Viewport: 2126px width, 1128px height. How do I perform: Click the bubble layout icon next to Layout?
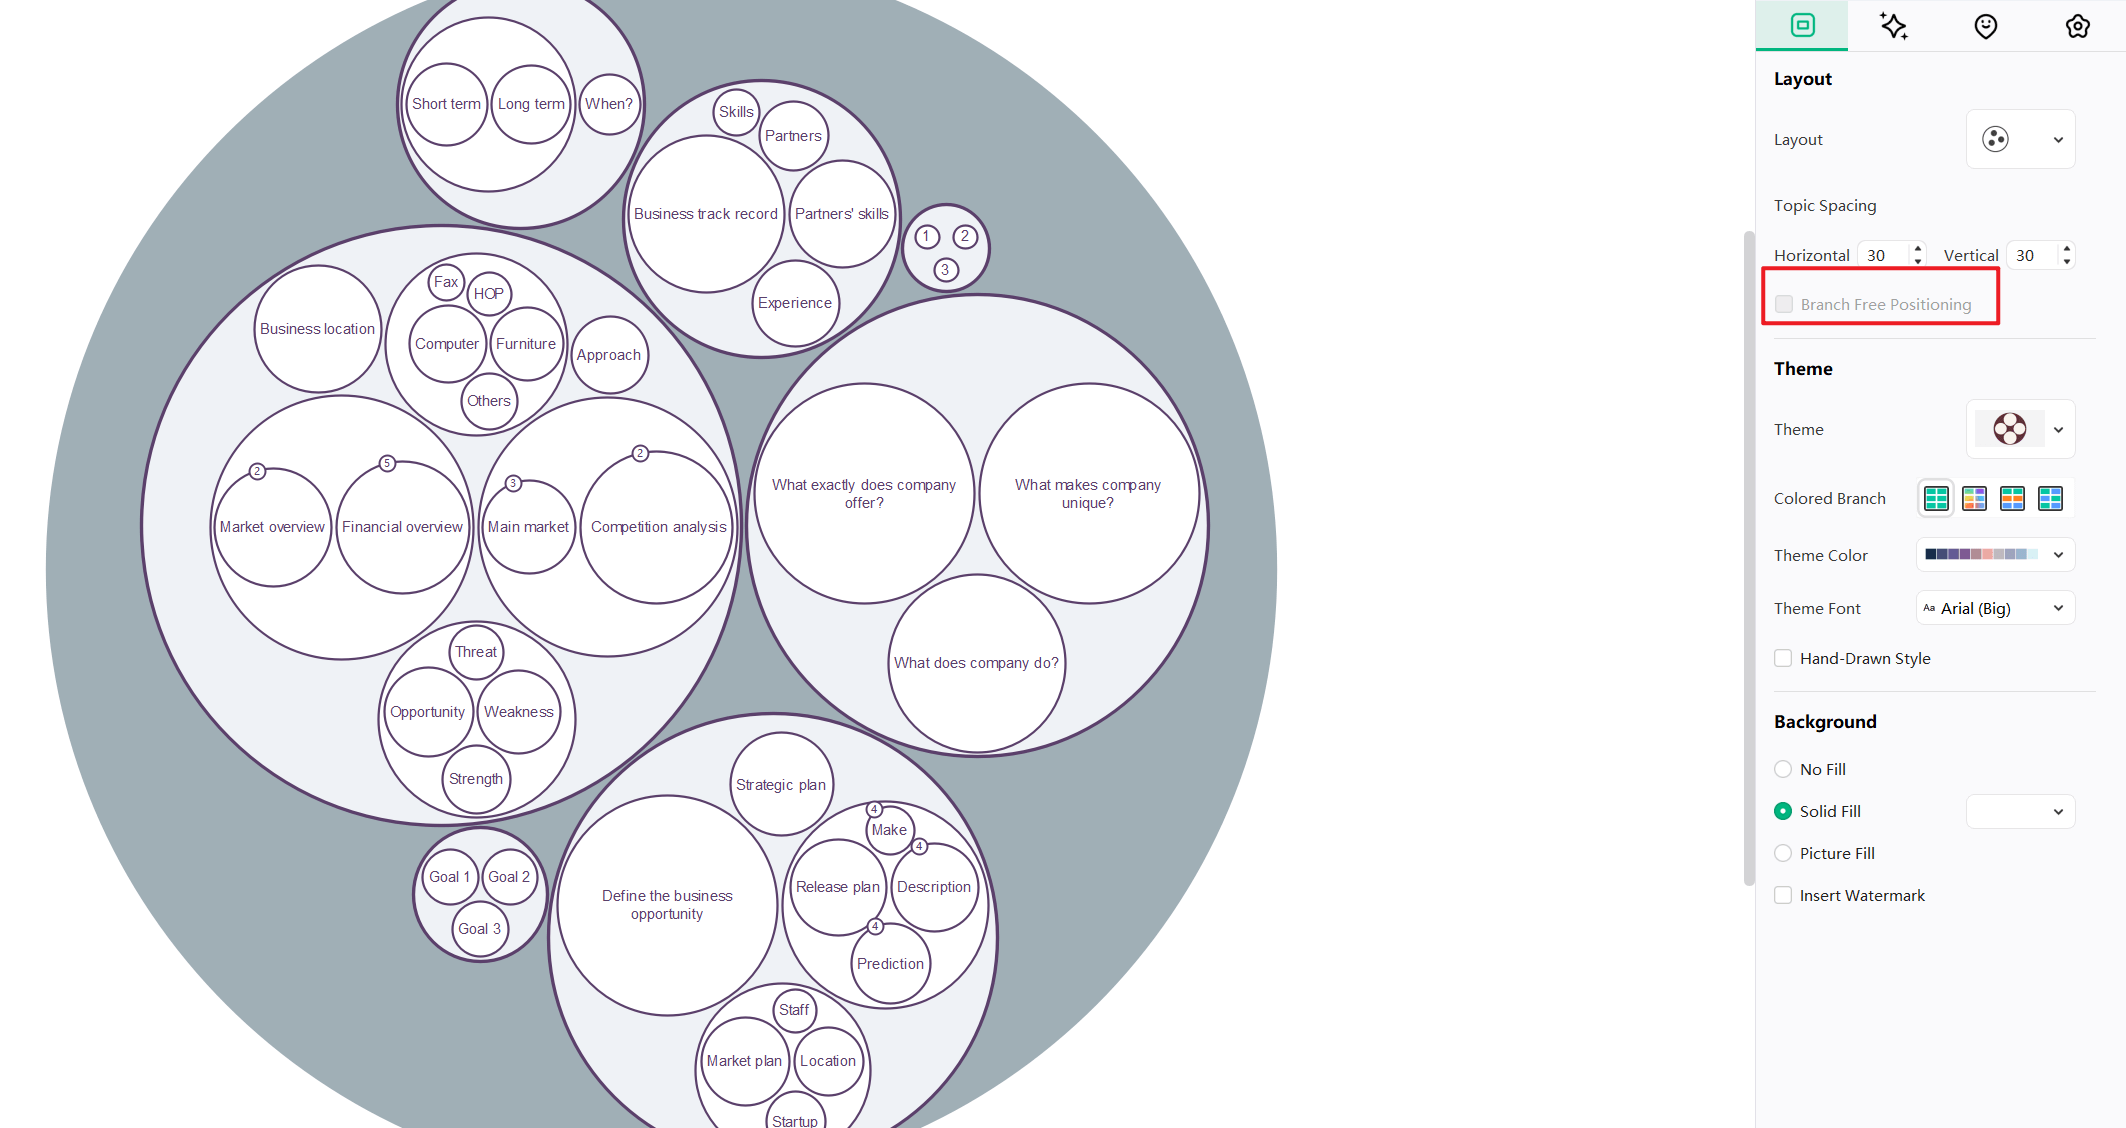pos(1997,138)
